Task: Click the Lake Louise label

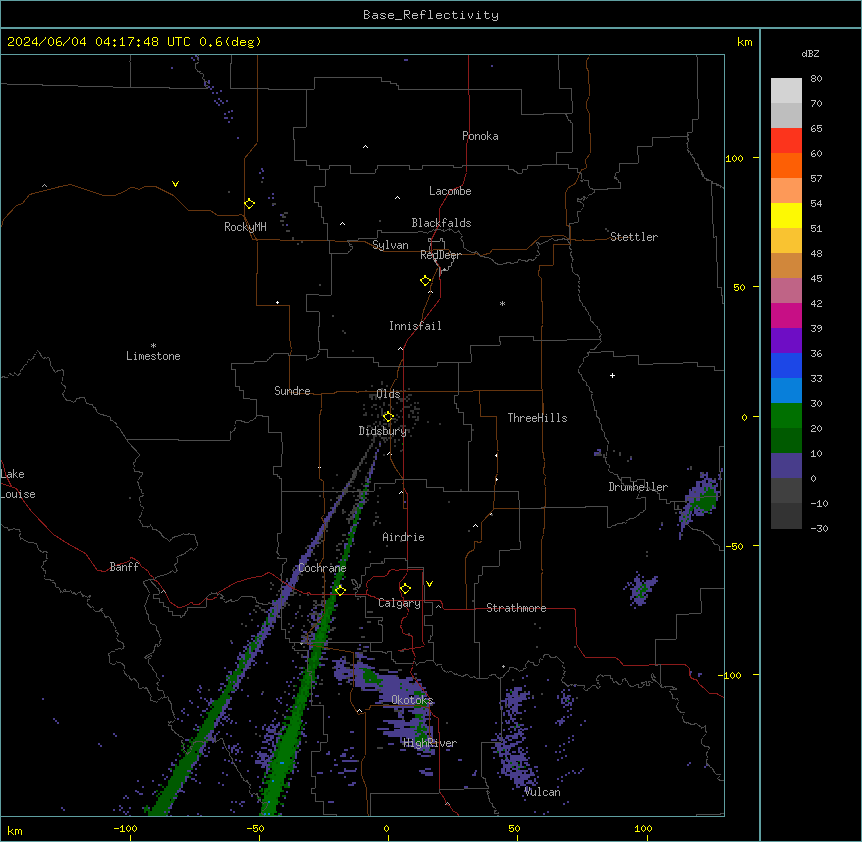Action: pos(18,484)
